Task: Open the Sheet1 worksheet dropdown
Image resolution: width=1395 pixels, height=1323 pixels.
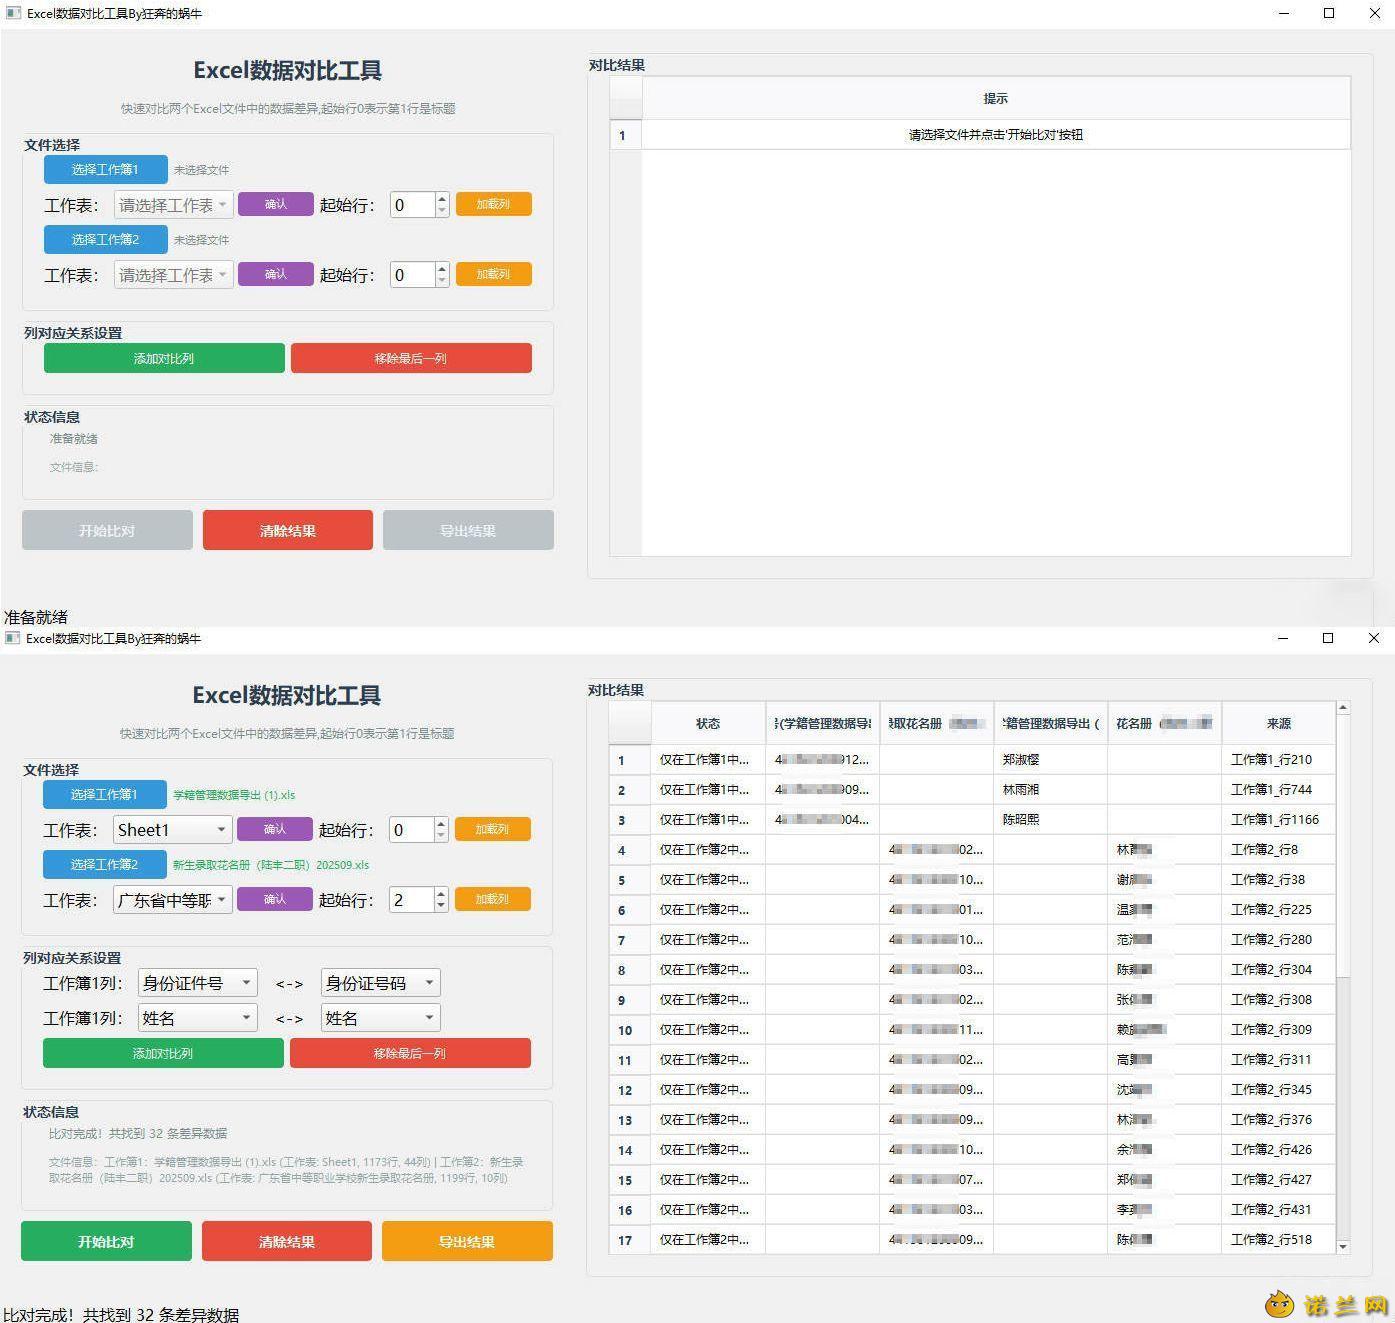Action: [x=173, y=830]
